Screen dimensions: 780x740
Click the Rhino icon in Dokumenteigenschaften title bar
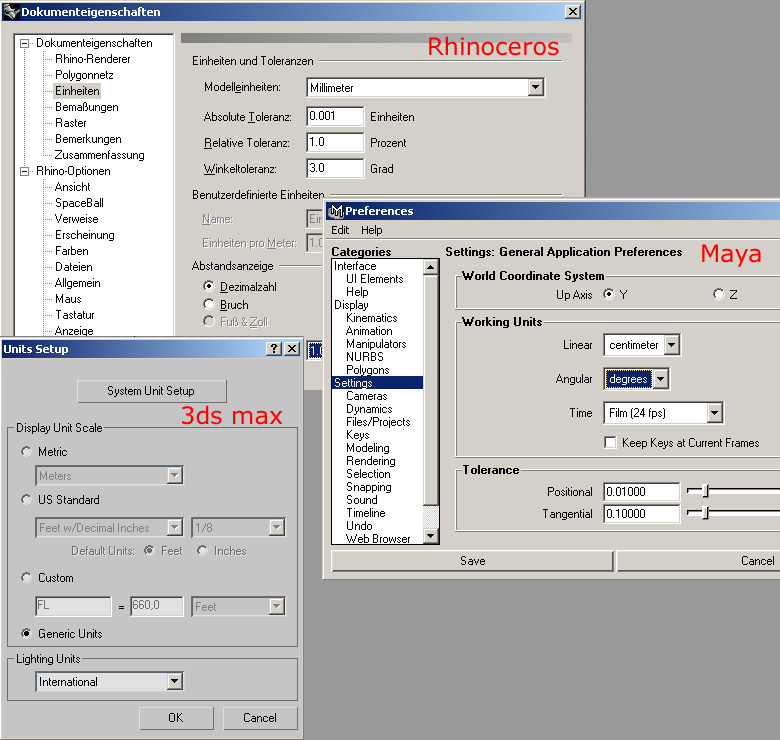point(11,11)
